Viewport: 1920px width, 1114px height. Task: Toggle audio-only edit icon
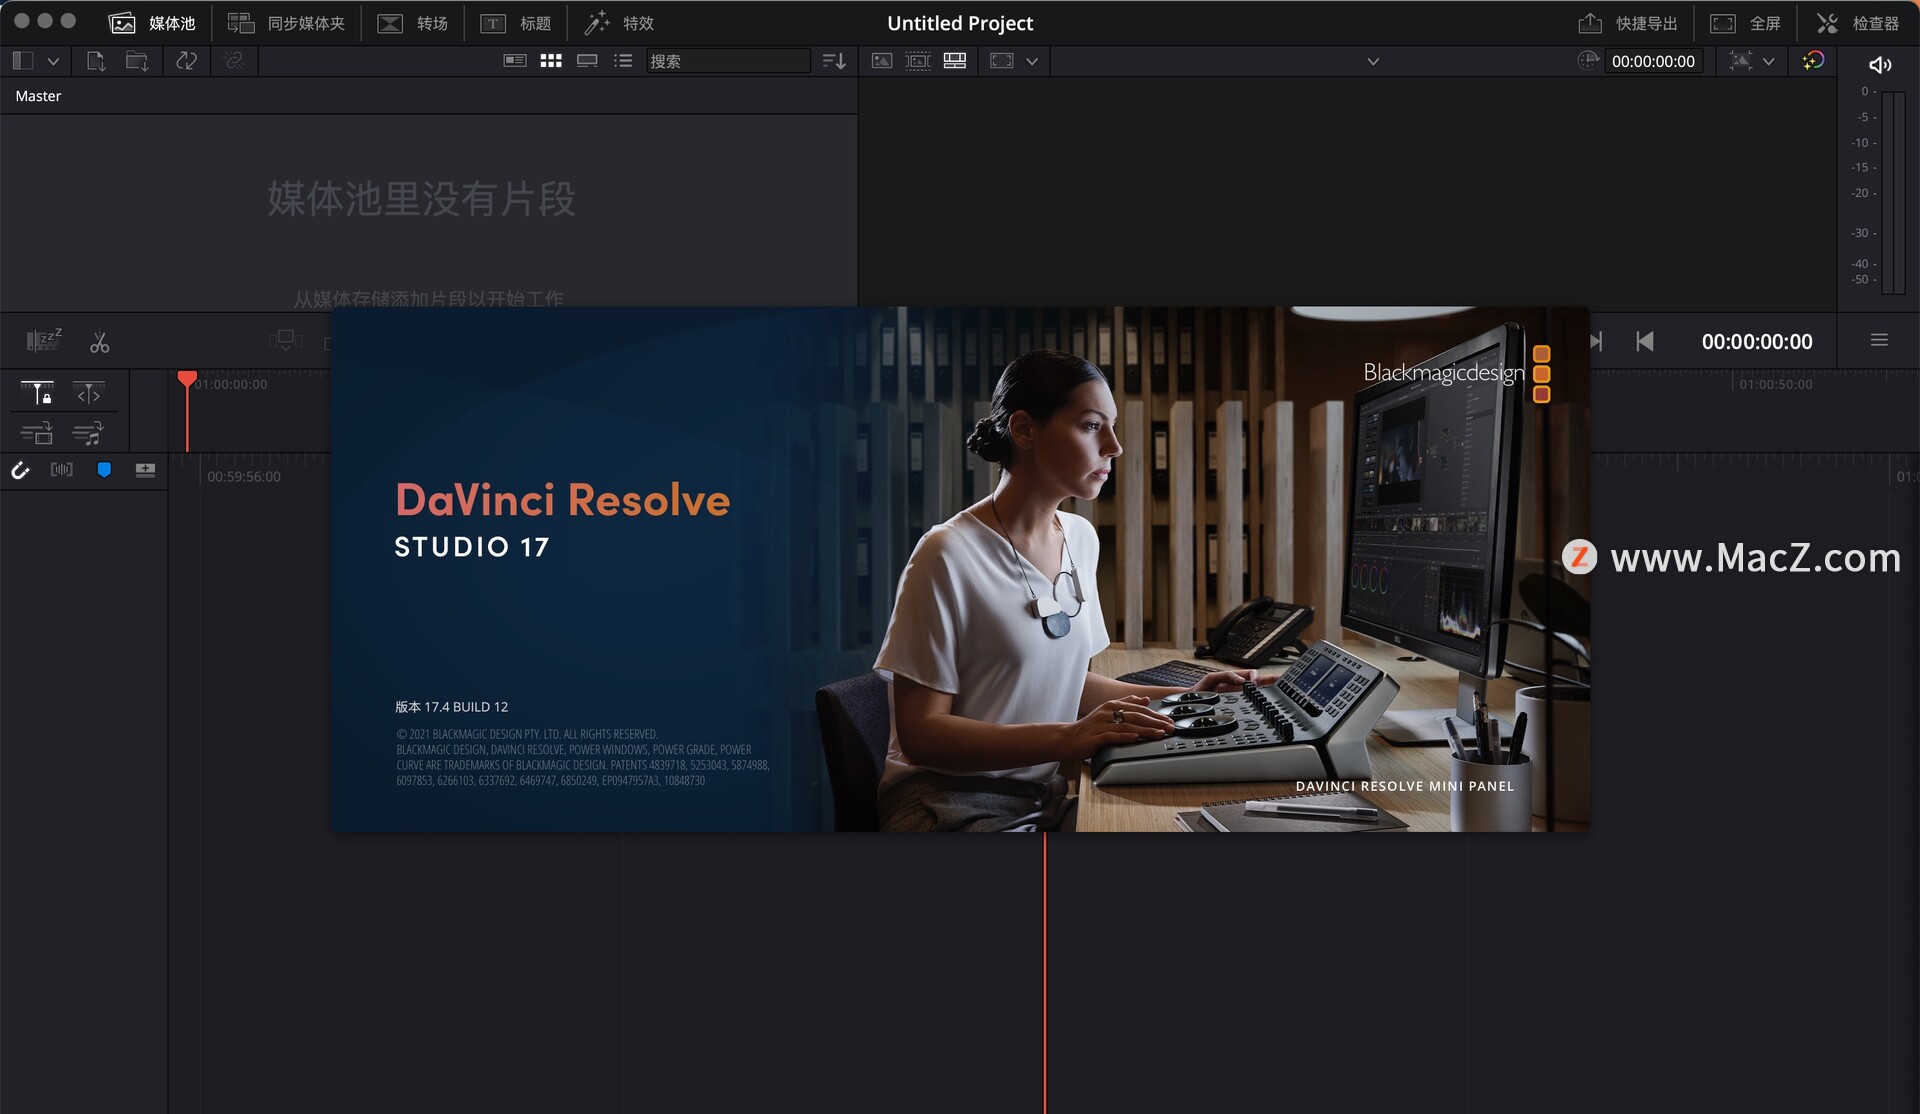88,434
